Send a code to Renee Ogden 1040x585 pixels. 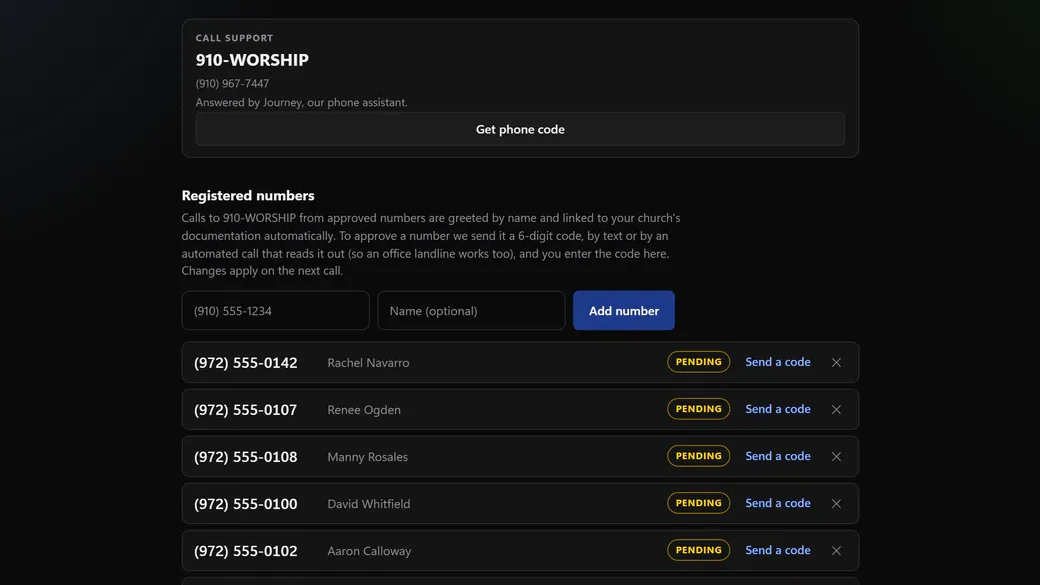[x=777, y=409]
